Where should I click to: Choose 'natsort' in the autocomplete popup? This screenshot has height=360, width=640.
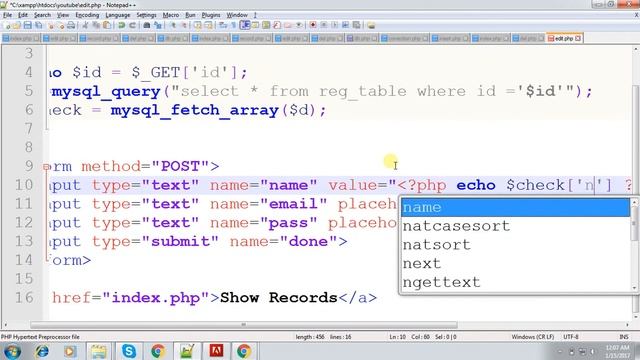click(516, 245)
